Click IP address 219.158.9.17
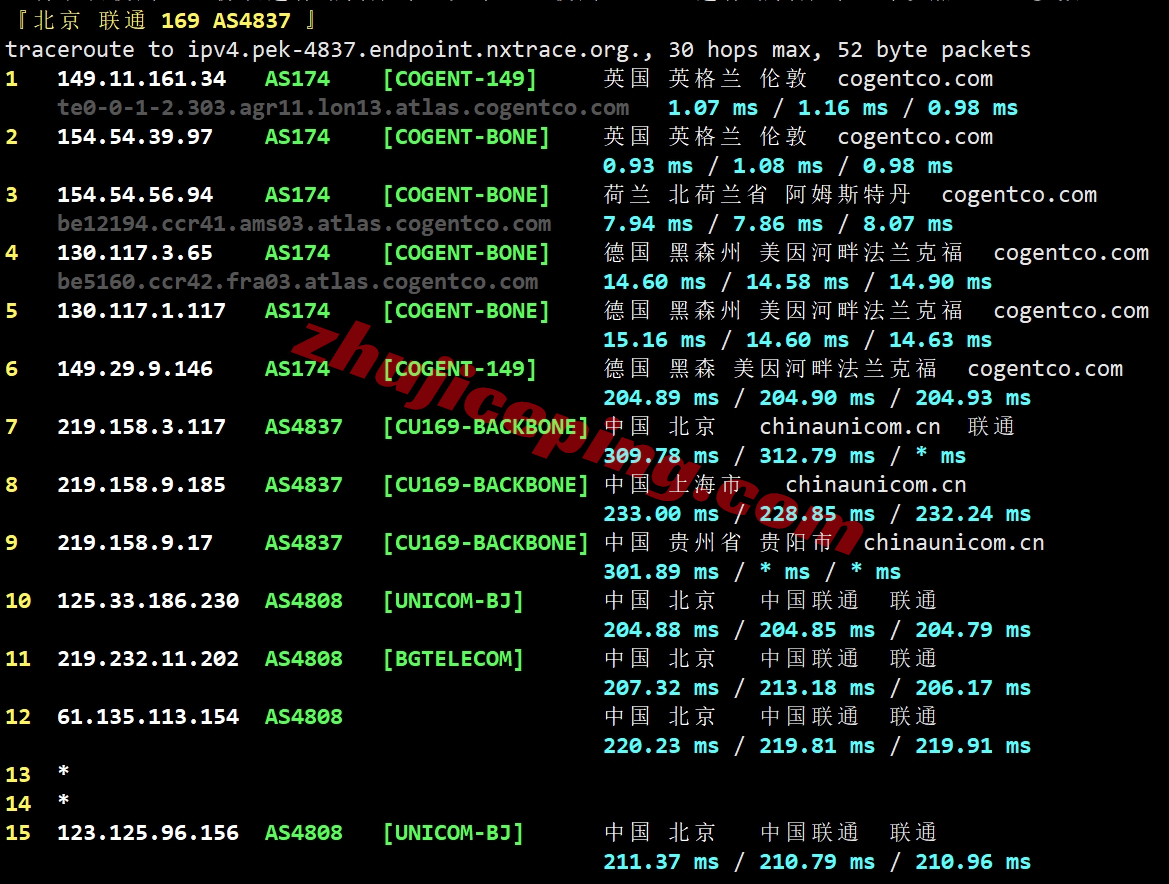1169x884 pixels. tap(135, 543)
